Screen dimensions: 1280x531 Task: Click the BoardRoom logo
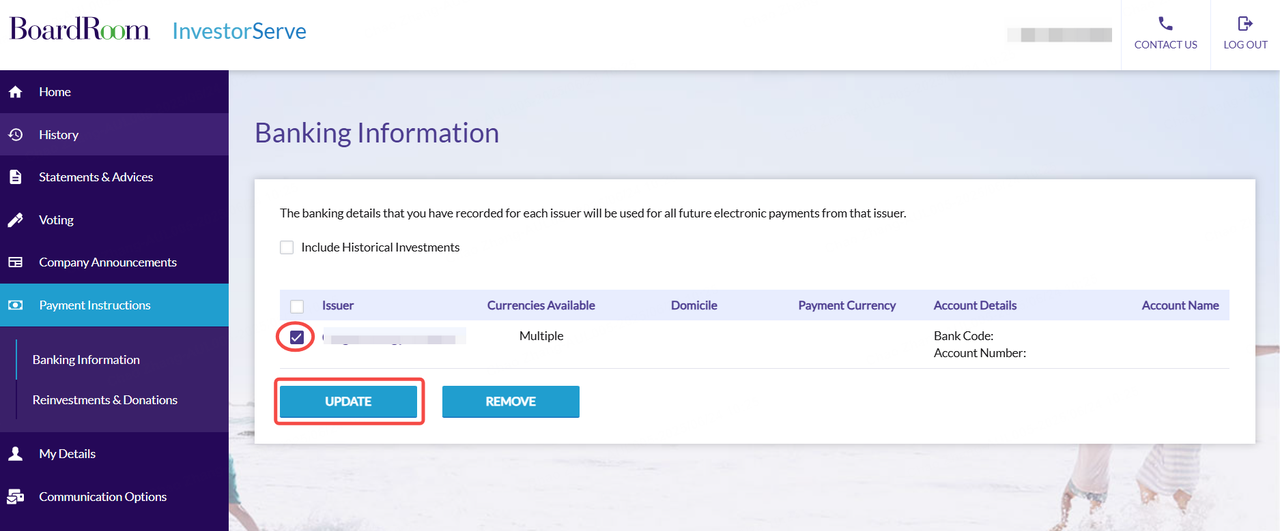click(x=80, y=28)
